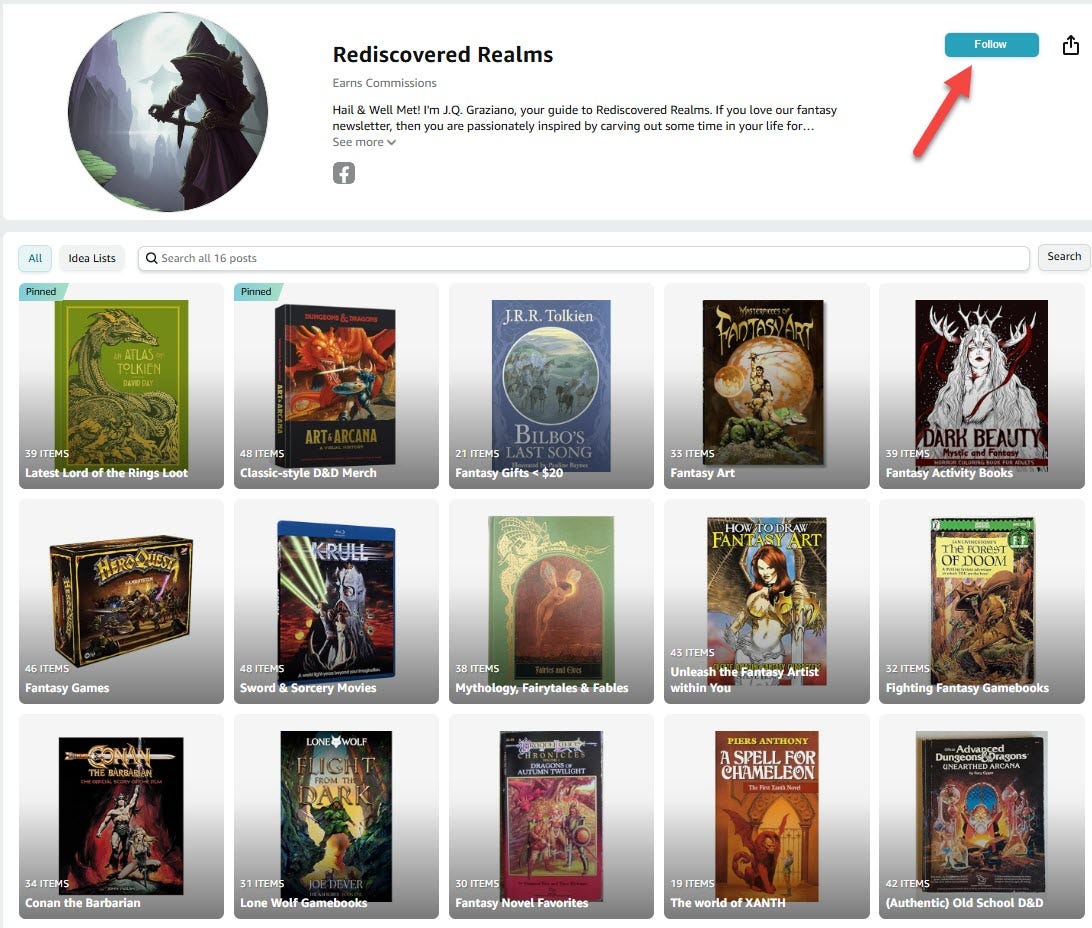Open Unleash the Fantasy Artist within You
The height and width of the screenshot is (928, 1092).
coord(767,601)
